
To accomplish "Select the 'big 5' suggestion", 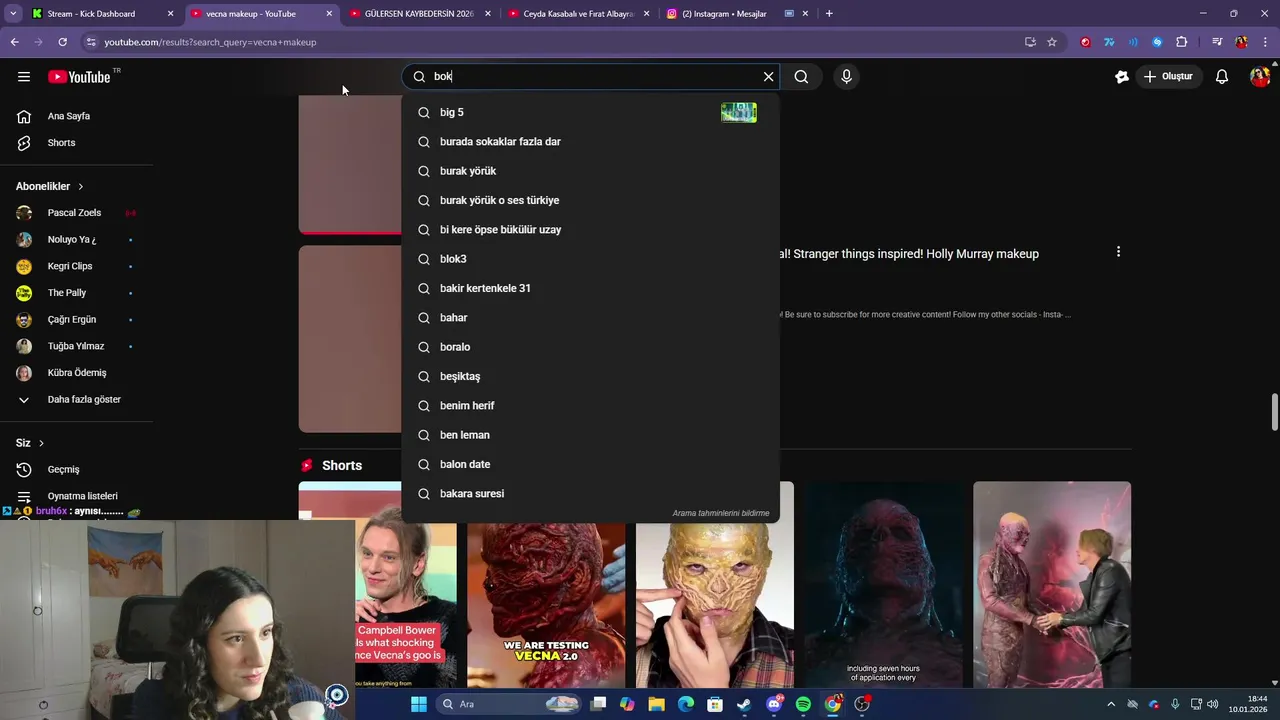I will (x=590, y=113).
